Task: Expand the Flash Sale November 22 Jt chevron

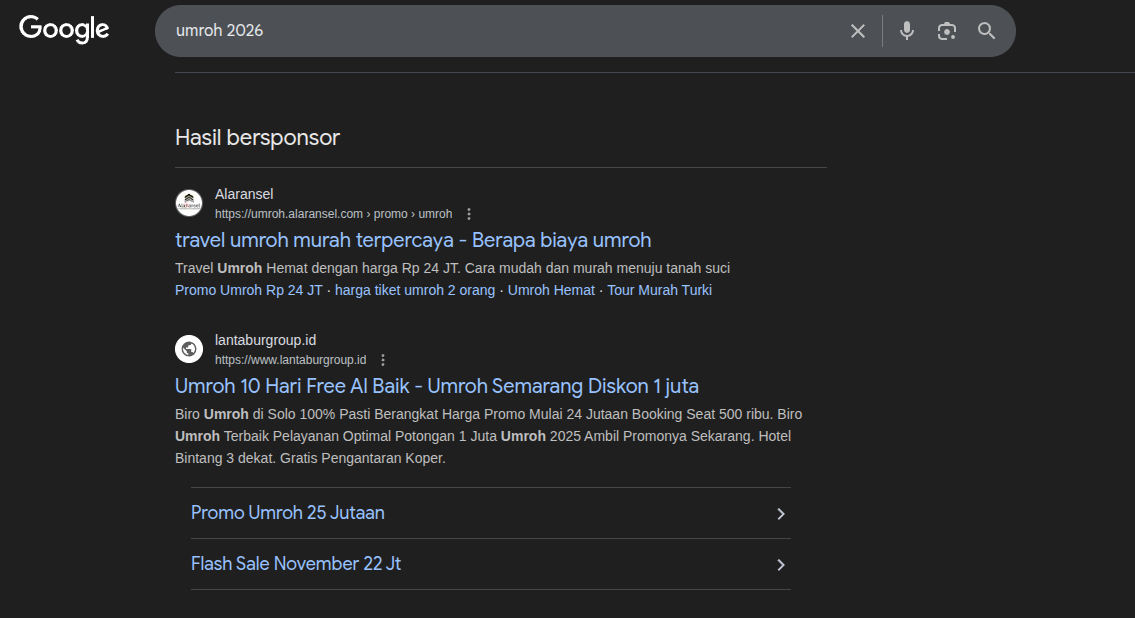Action: 781,565
